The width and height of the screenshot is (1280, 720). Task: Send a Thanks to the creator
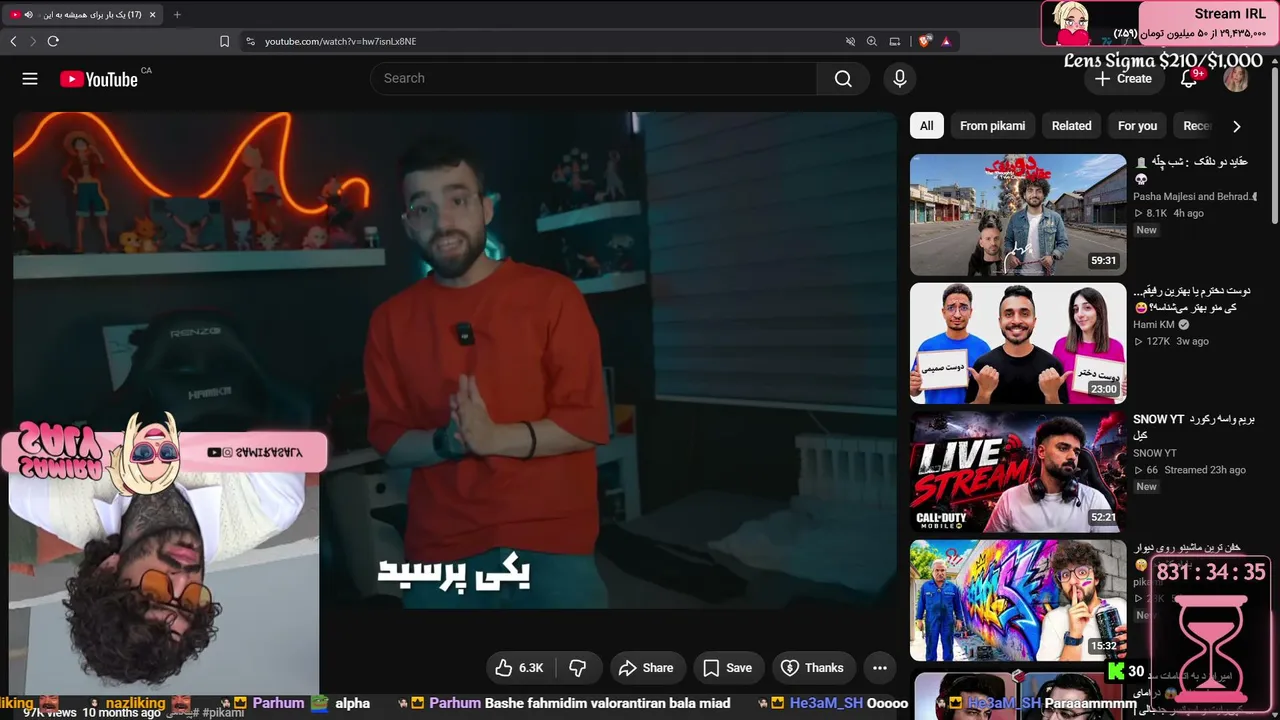[812, 668]
